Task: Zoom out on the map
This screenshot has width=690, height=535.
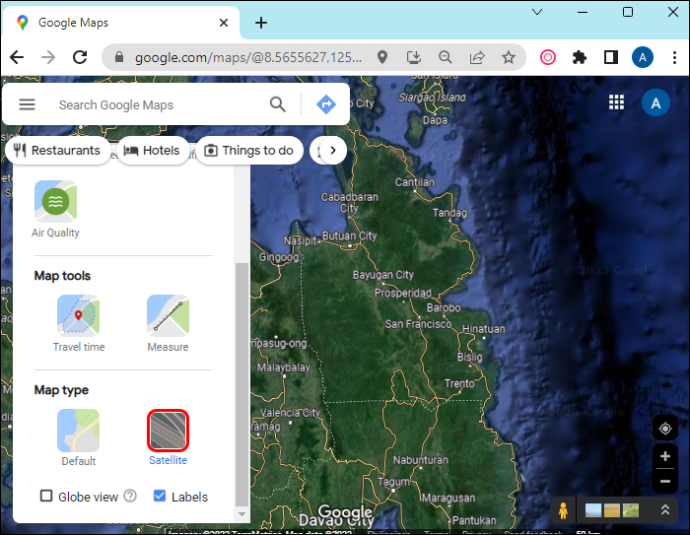Action: [665, 481]
